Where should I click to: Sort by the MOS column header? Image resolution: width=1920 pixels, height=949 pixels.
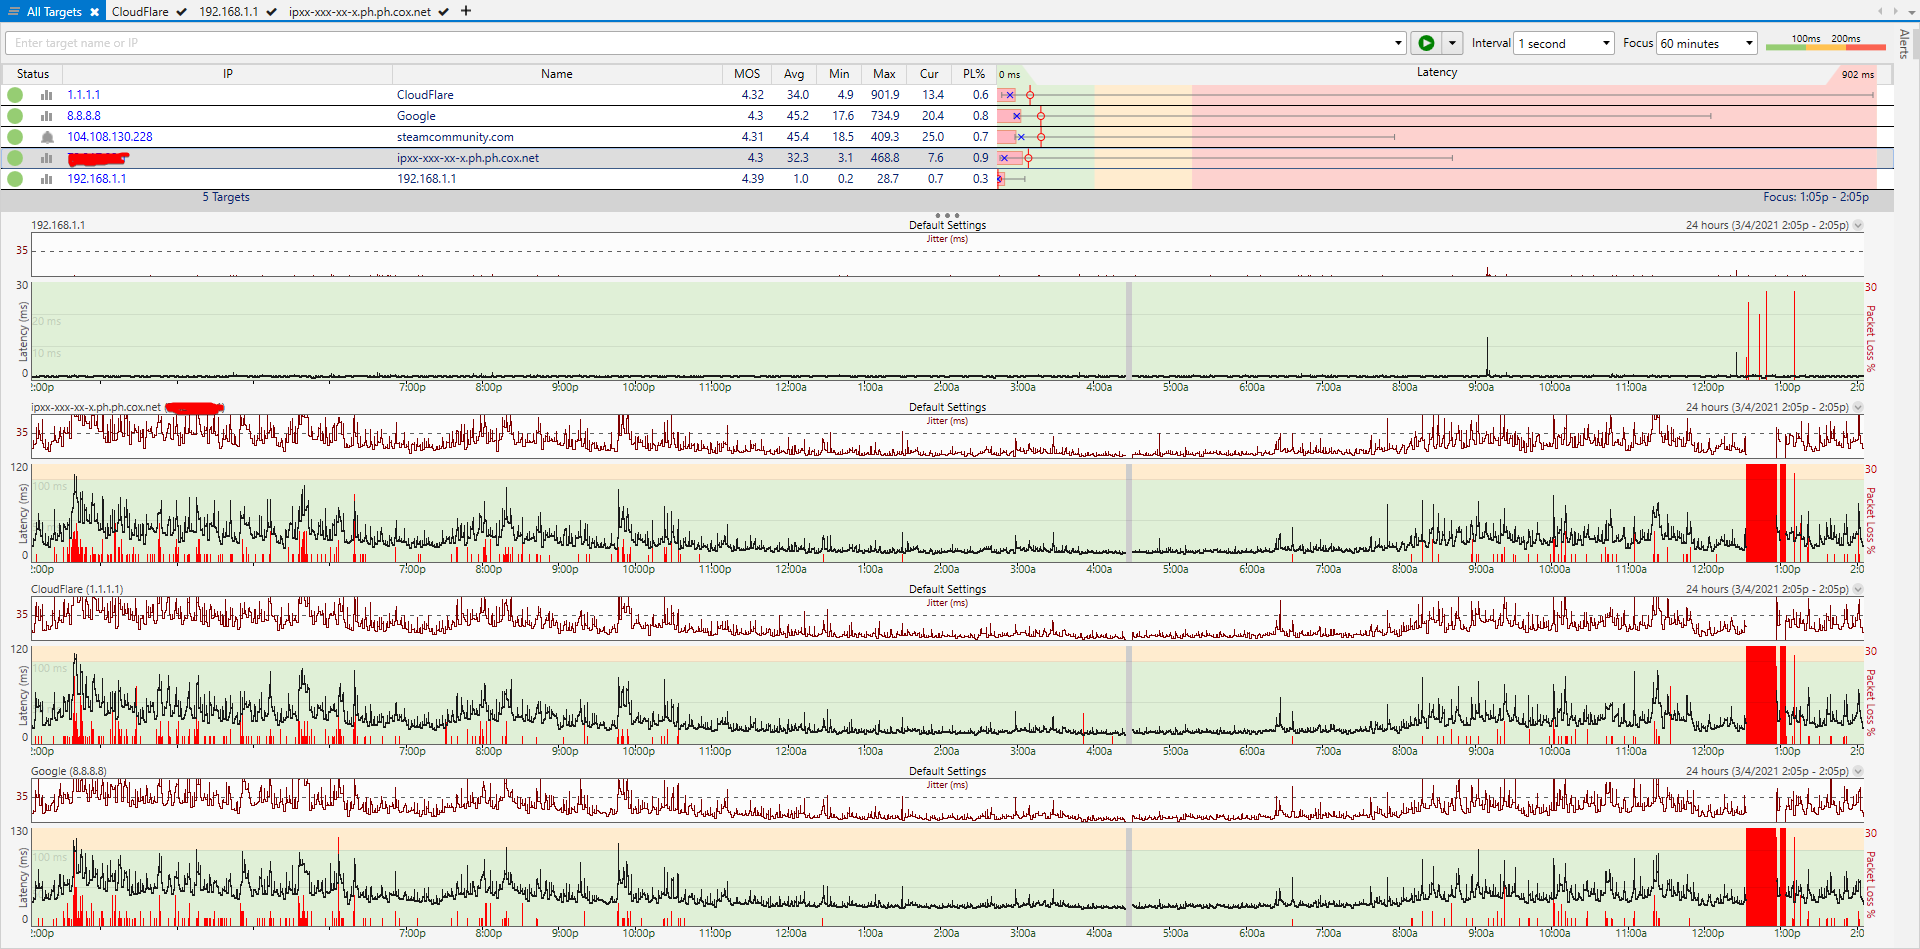pos(747,74)
